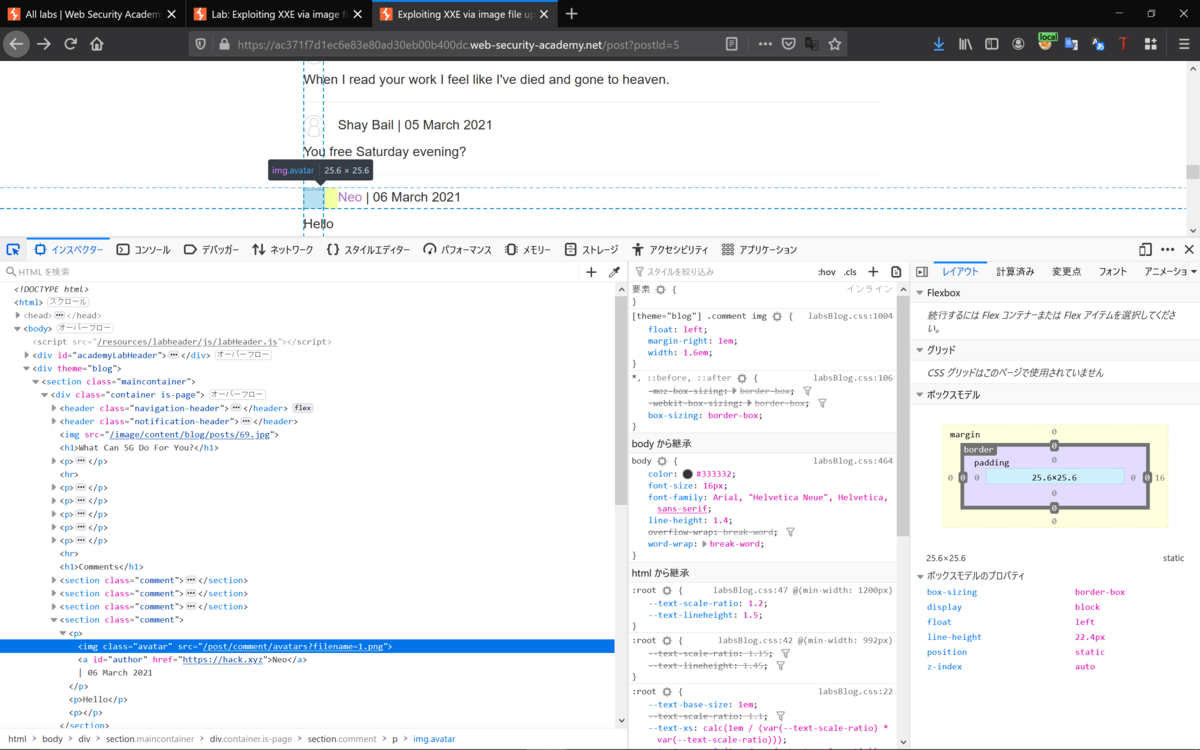This screenshot has height=750, width=1200.
Task: Toggle print media simulation icon
Action: 896,272
